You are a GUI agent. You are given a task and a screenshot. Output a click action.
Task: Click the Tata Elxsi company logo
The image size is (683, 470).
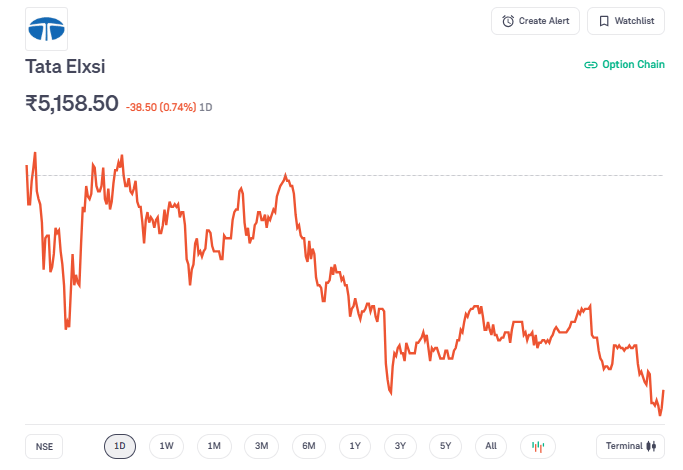click(x=46, y=29)
